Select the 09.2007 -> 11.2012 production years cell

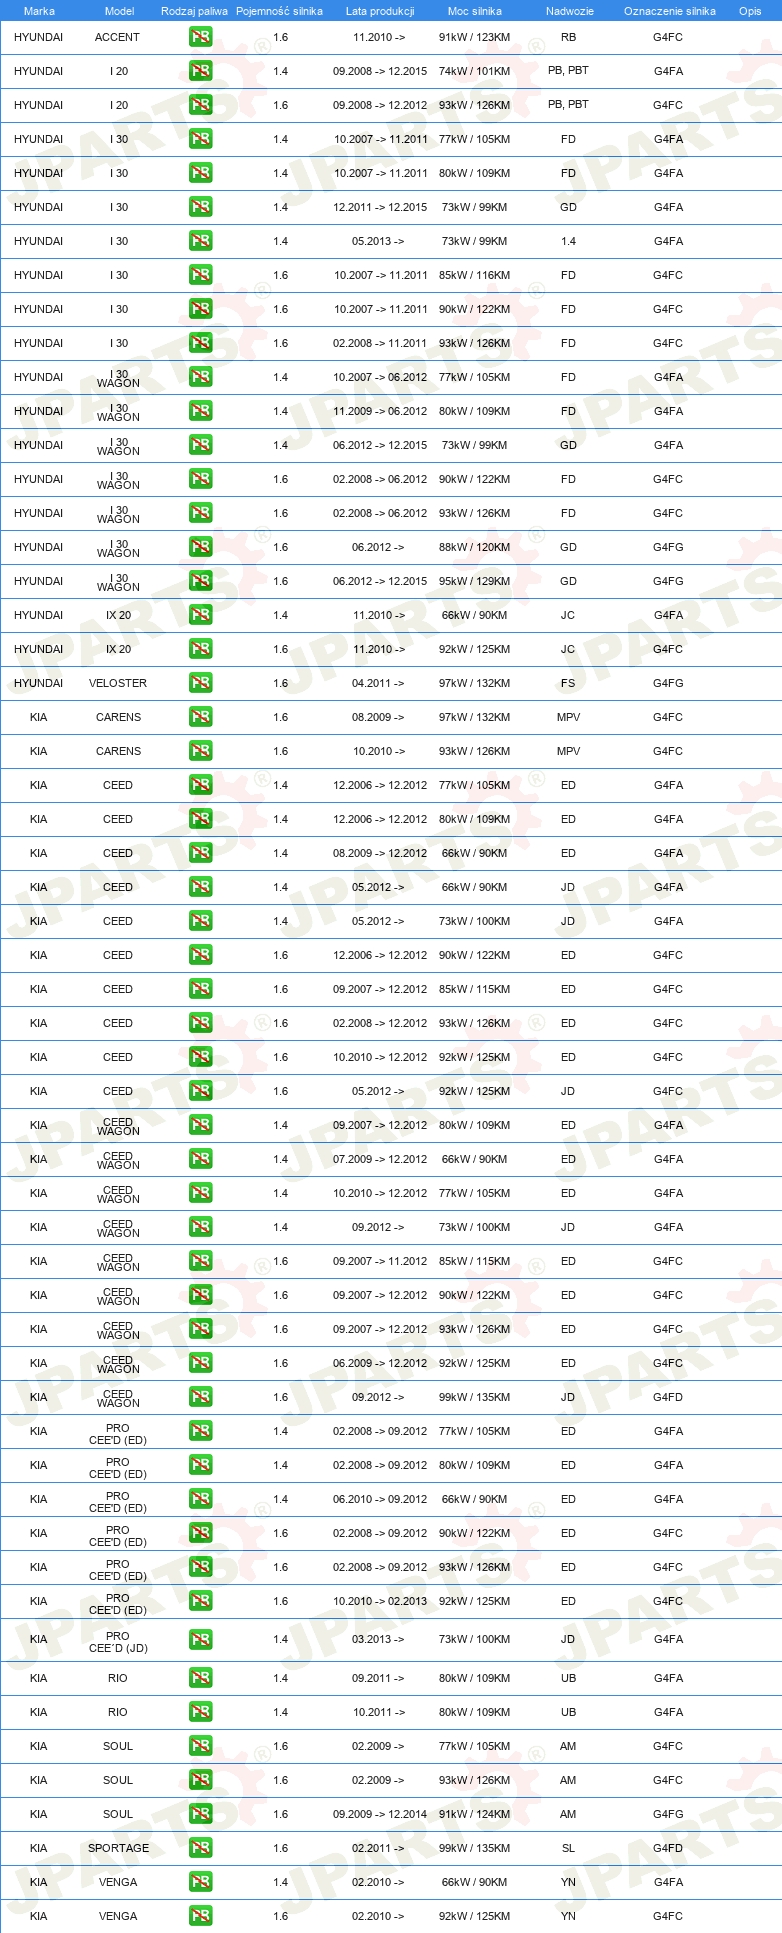[x=380, y=1261]
